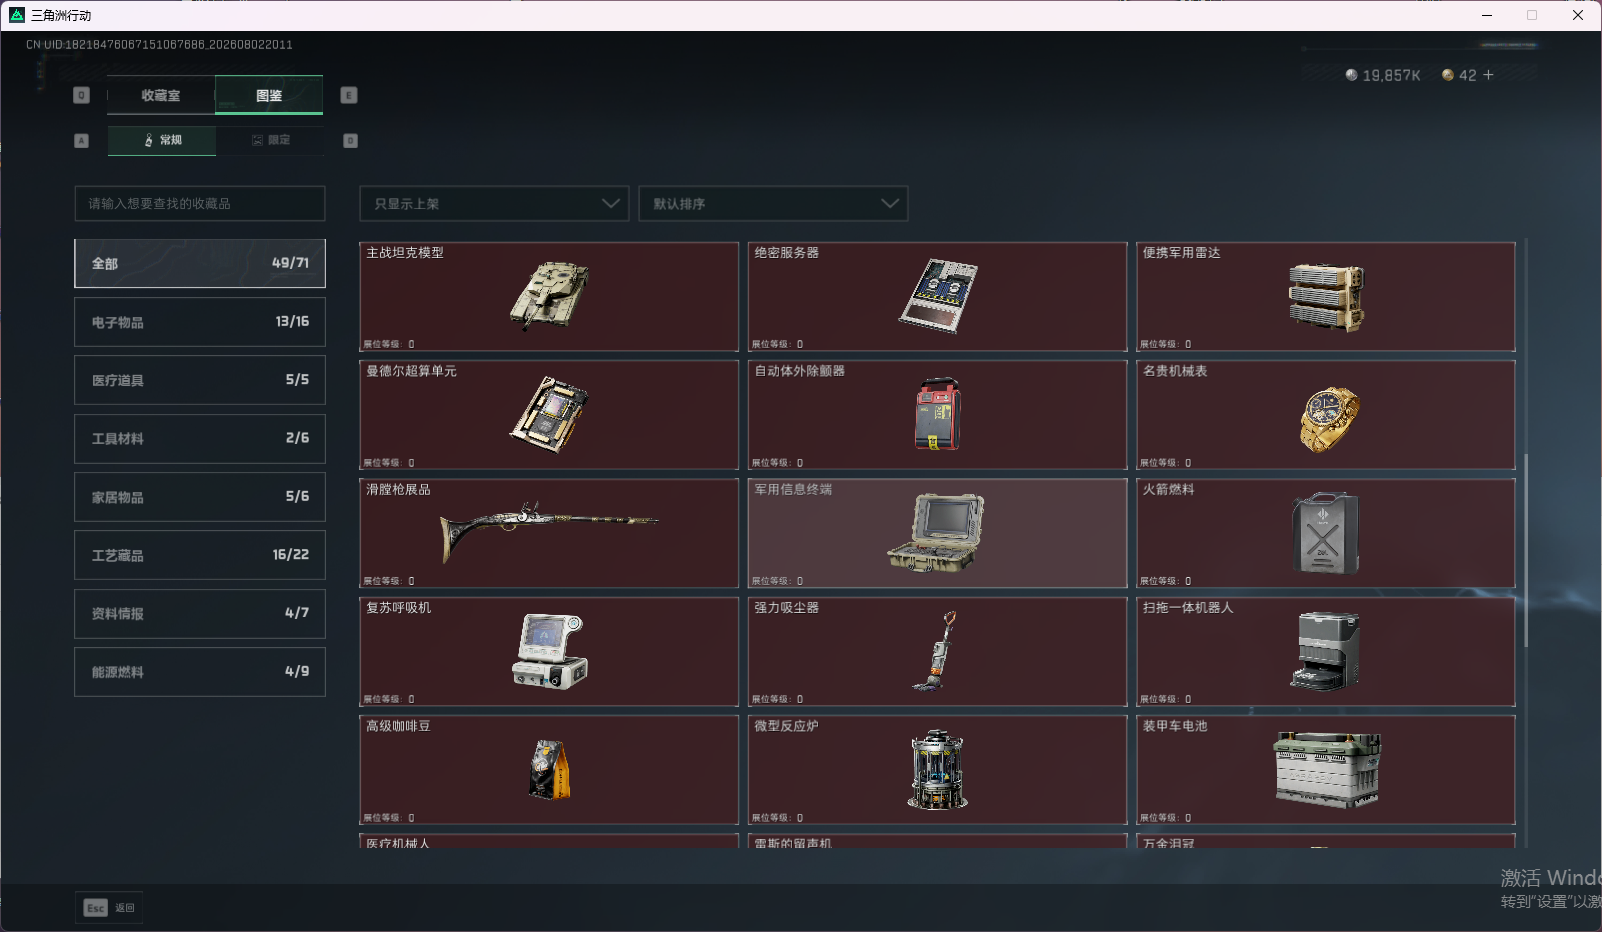The height and width of the screenshot is (932, 1602).
Task: Click the Q key hint icon
Action: click(x=82, y=95)
